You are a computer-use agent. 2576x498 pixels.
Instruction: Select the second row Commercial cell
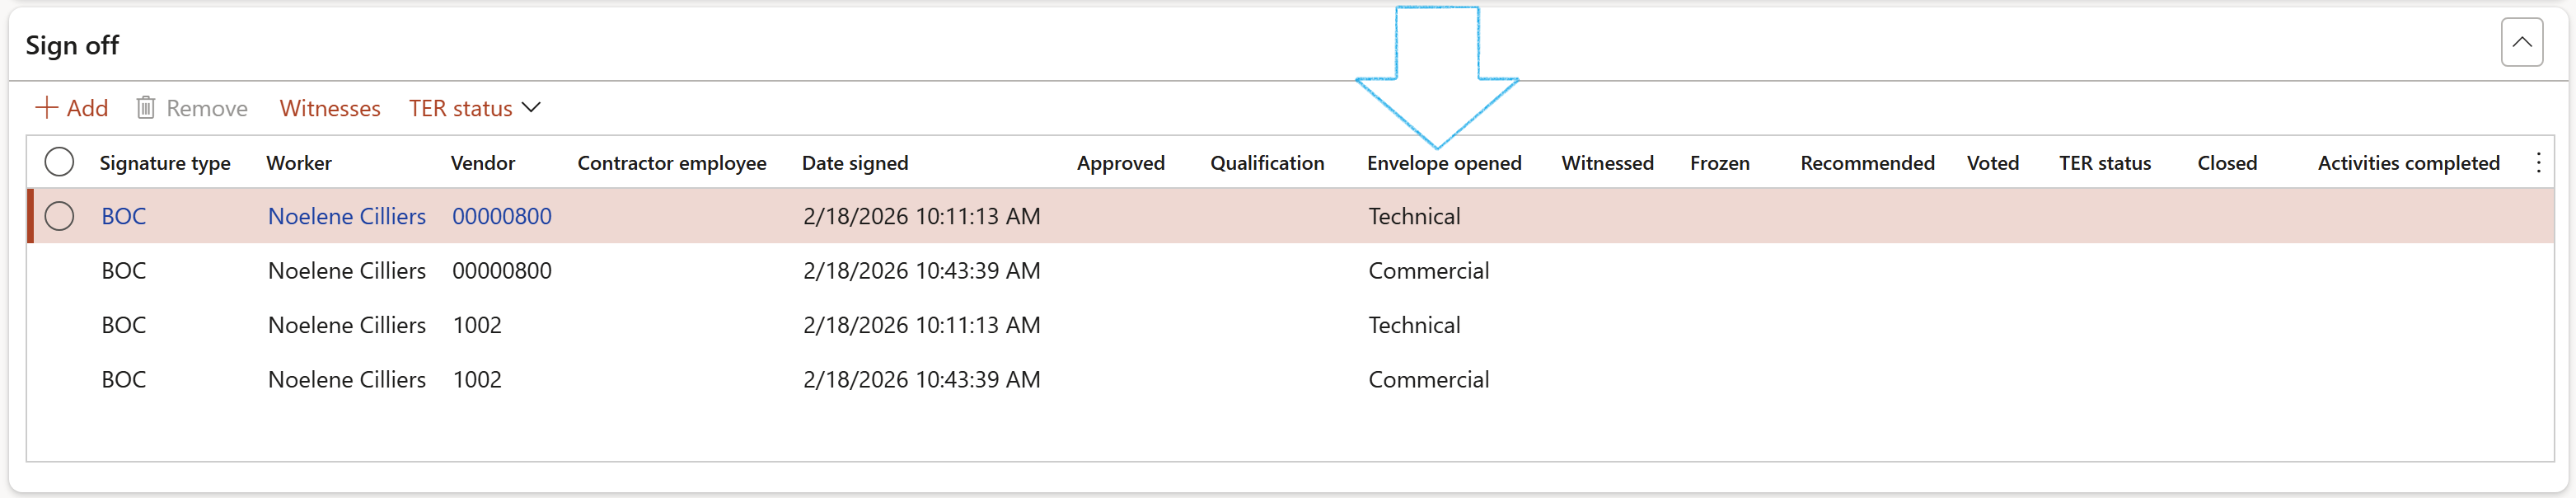point(1428,271)
